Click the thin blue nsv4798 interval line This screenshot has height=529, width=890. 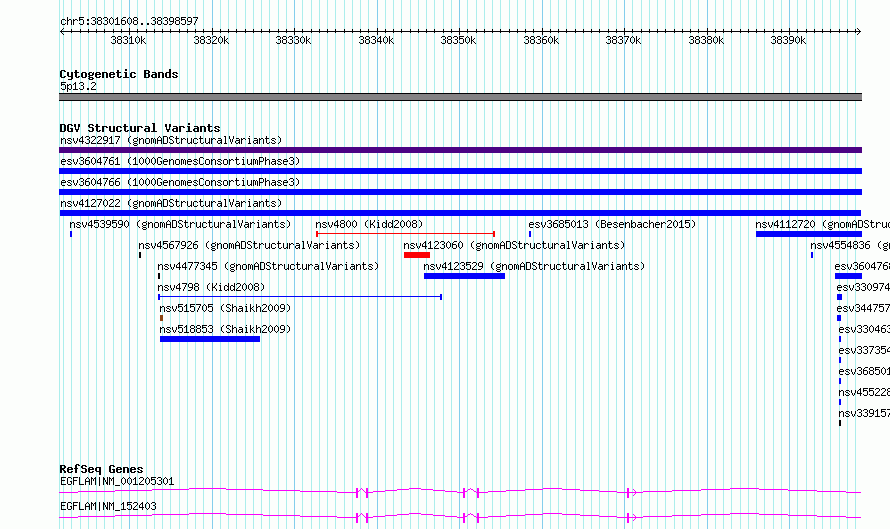coord(300,297)
